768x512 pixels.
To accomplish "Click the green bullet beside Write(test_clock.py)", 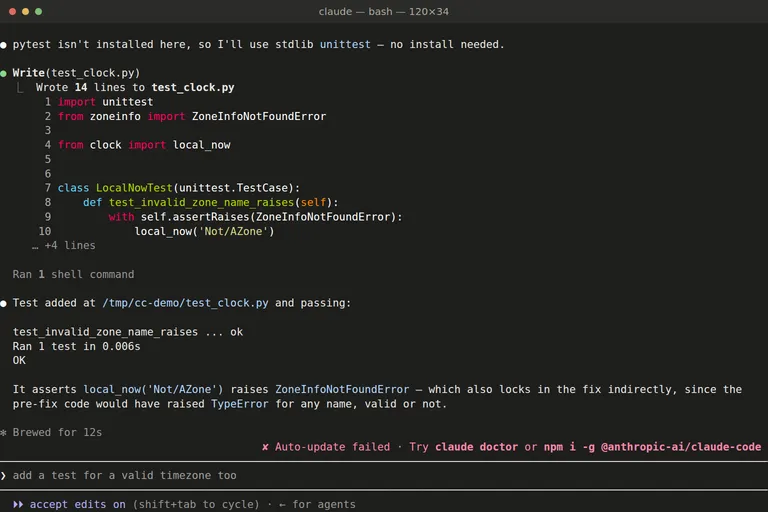I will [3, 73].
